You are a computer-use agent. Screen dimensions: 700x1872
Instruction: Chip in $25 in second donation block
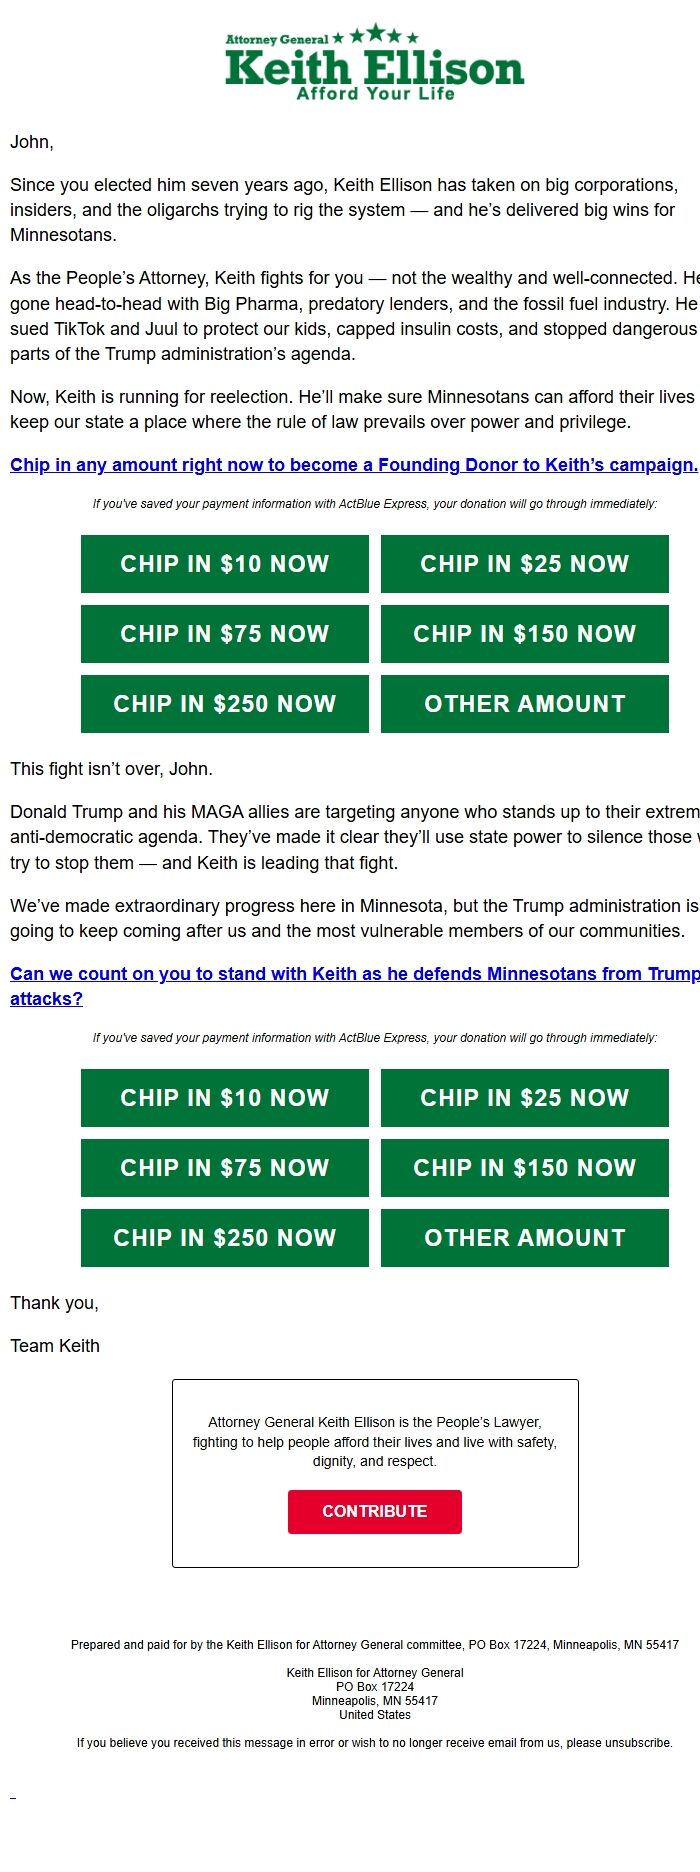[x=524, y=1098]
